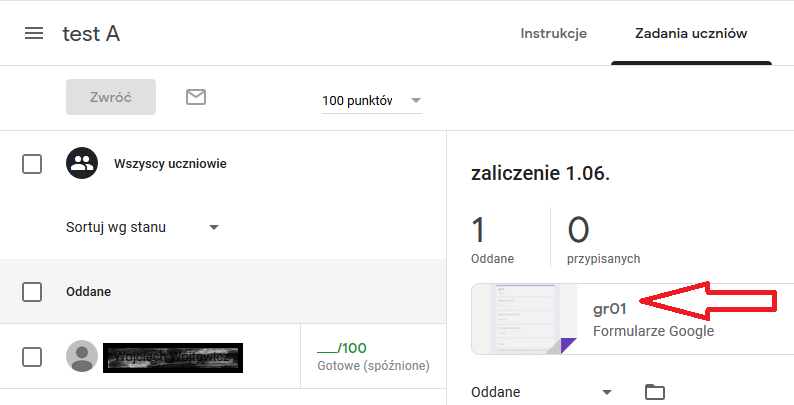Click the test A class title
This screenshot has width=794, height=405.
click(x=91, y=34)
